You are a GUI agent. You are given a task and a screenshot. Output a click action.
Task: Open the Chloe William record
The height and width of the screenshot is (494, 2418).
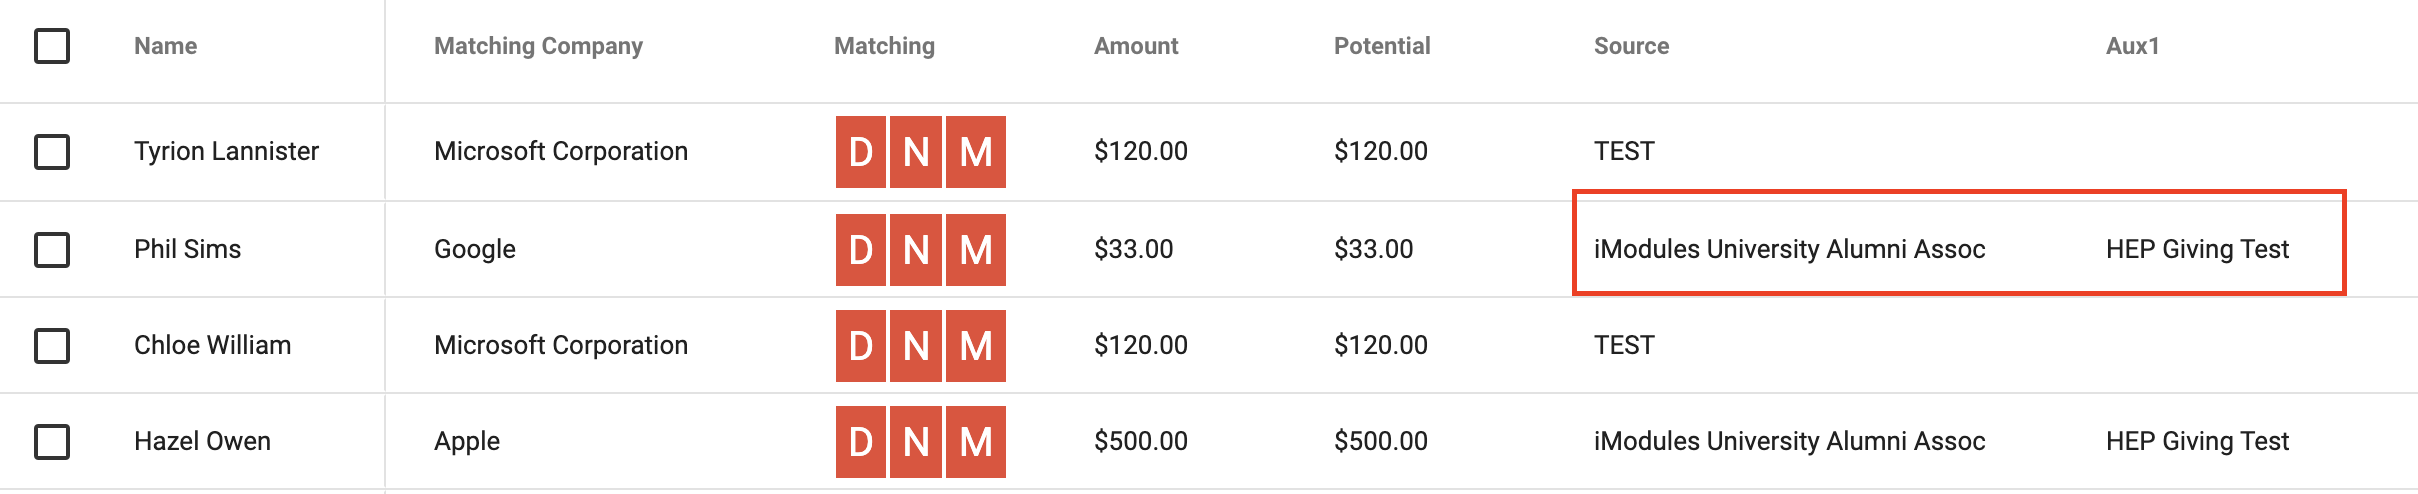pyautogui.click(x=213, y=345)
